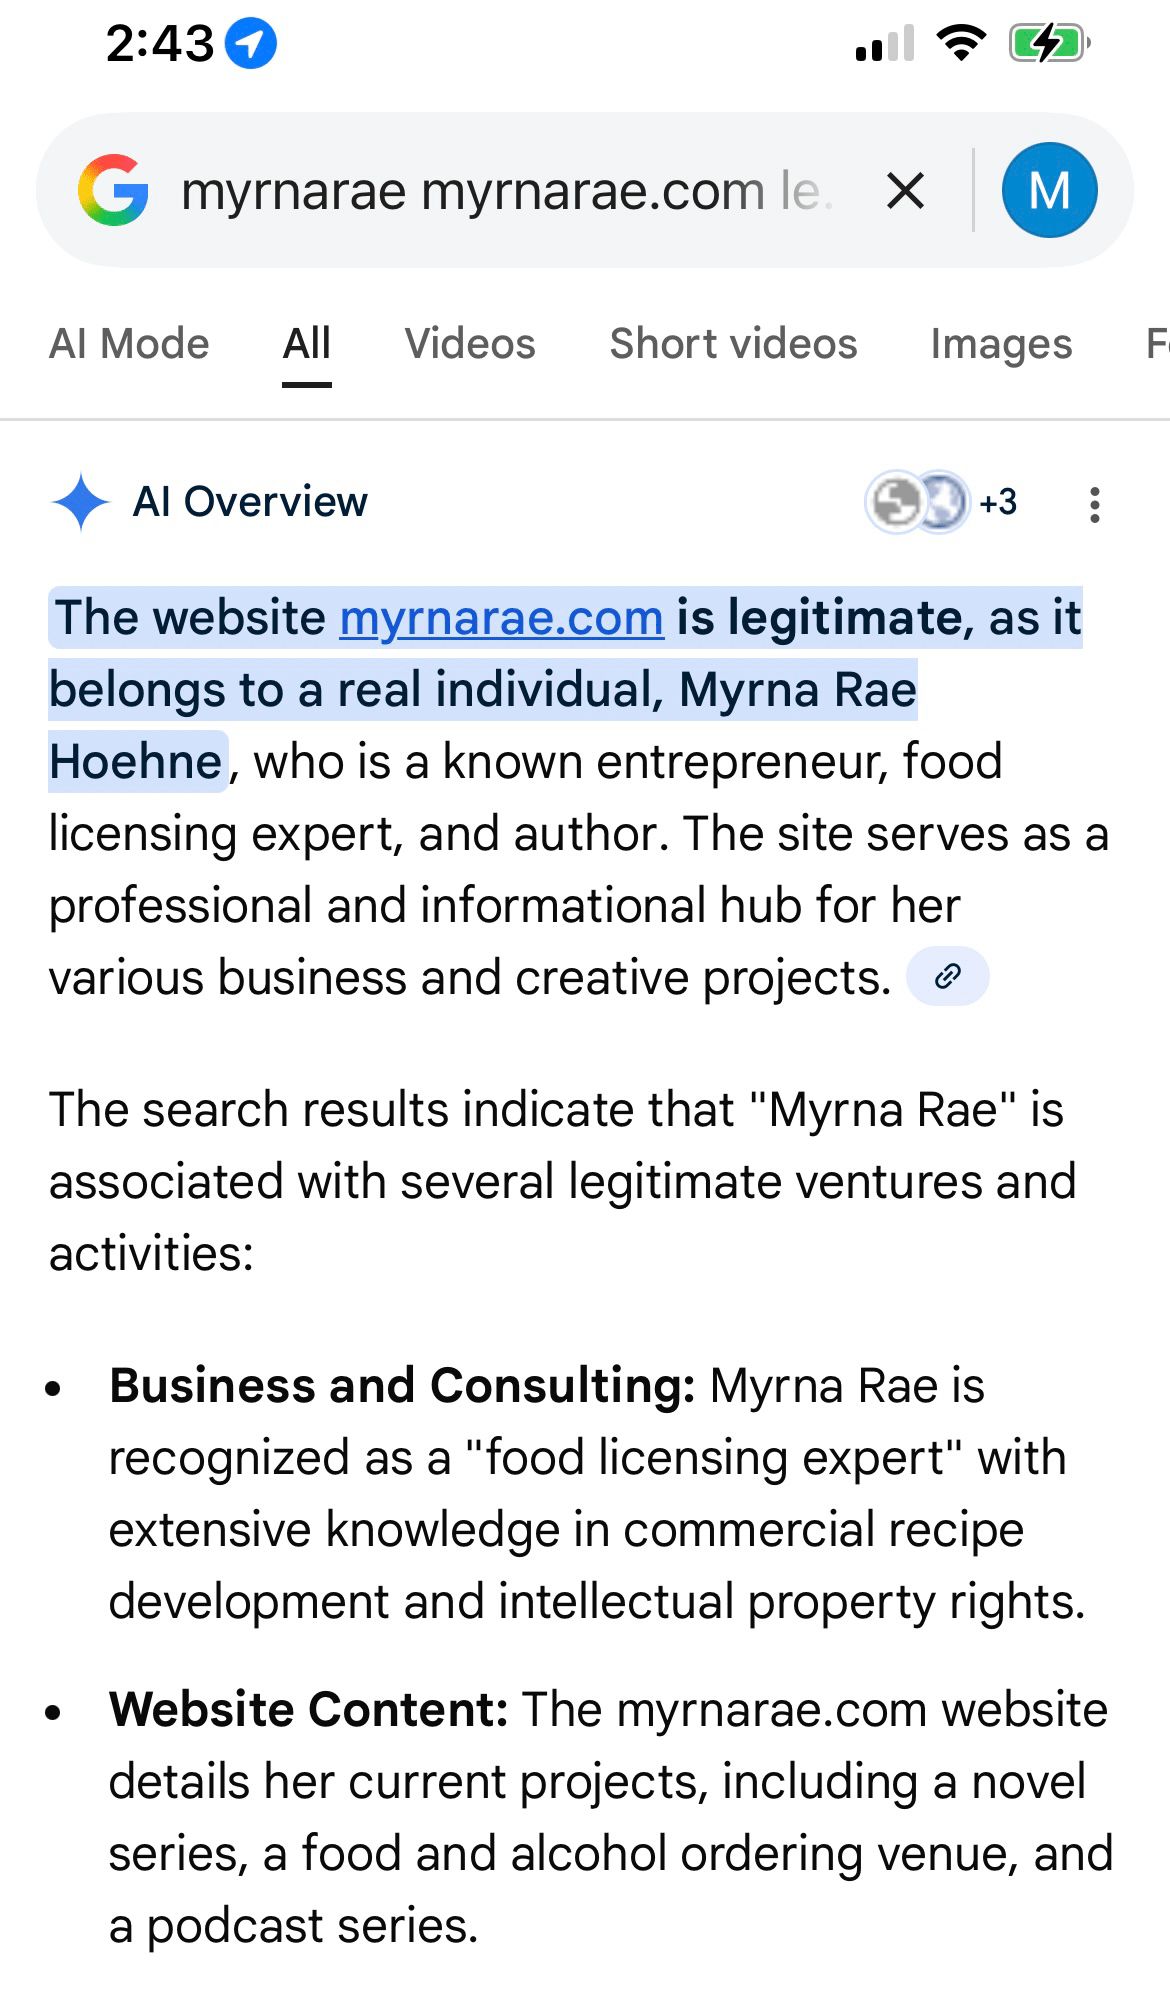Tap the location arrow in status bar

[x=250, y=44]
